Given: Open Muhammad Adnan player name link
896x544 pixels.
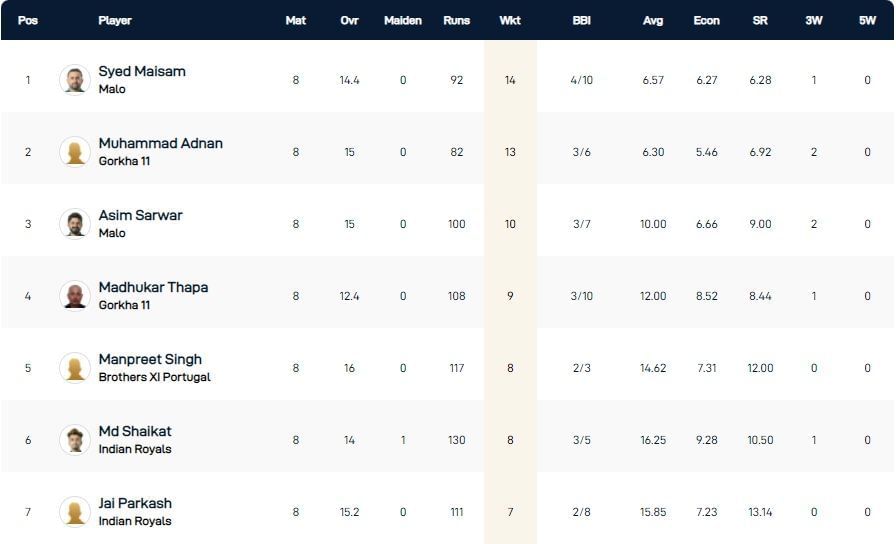Looking at the screenshot, I should pyautogui.click(x=160, y=143).
